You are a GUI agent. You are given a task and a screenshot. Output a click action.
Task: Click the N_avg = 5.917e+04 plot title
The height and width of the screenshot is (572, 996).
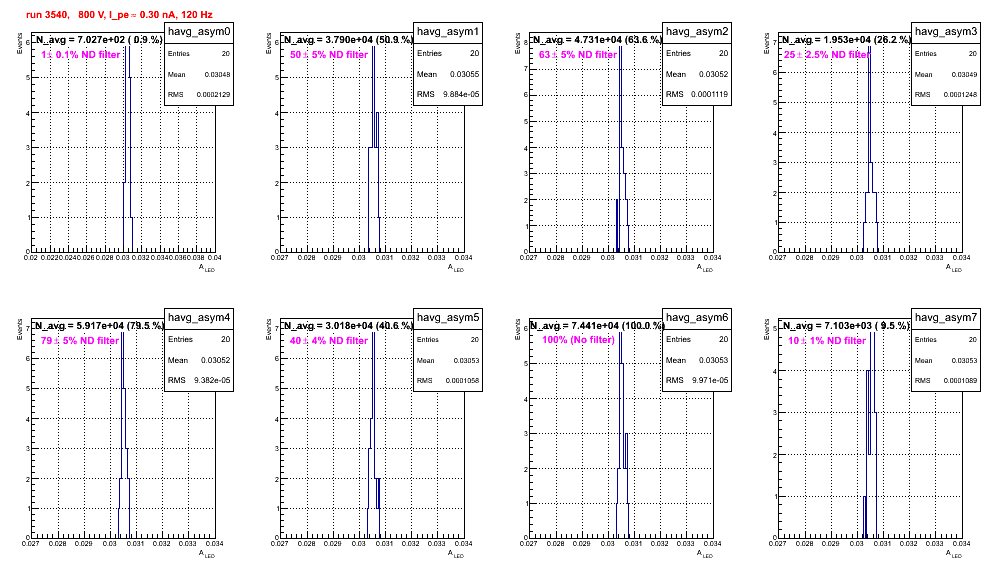click(x=99, y=325)
